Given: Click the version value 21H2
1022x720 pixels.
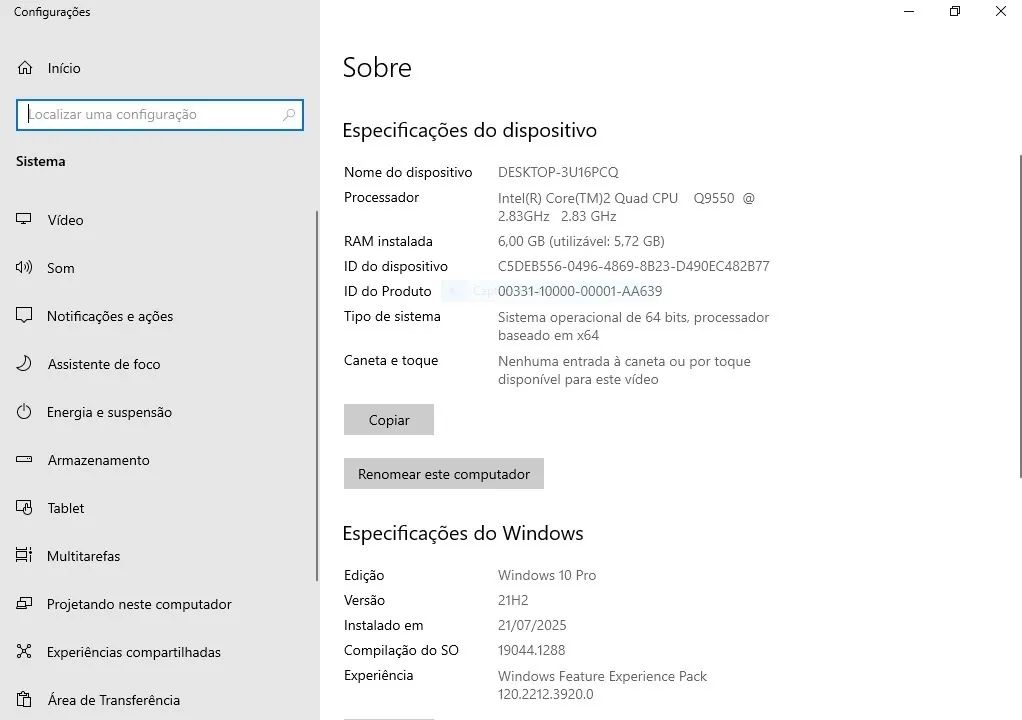Looking at the screenshot, I should [513, 600].
